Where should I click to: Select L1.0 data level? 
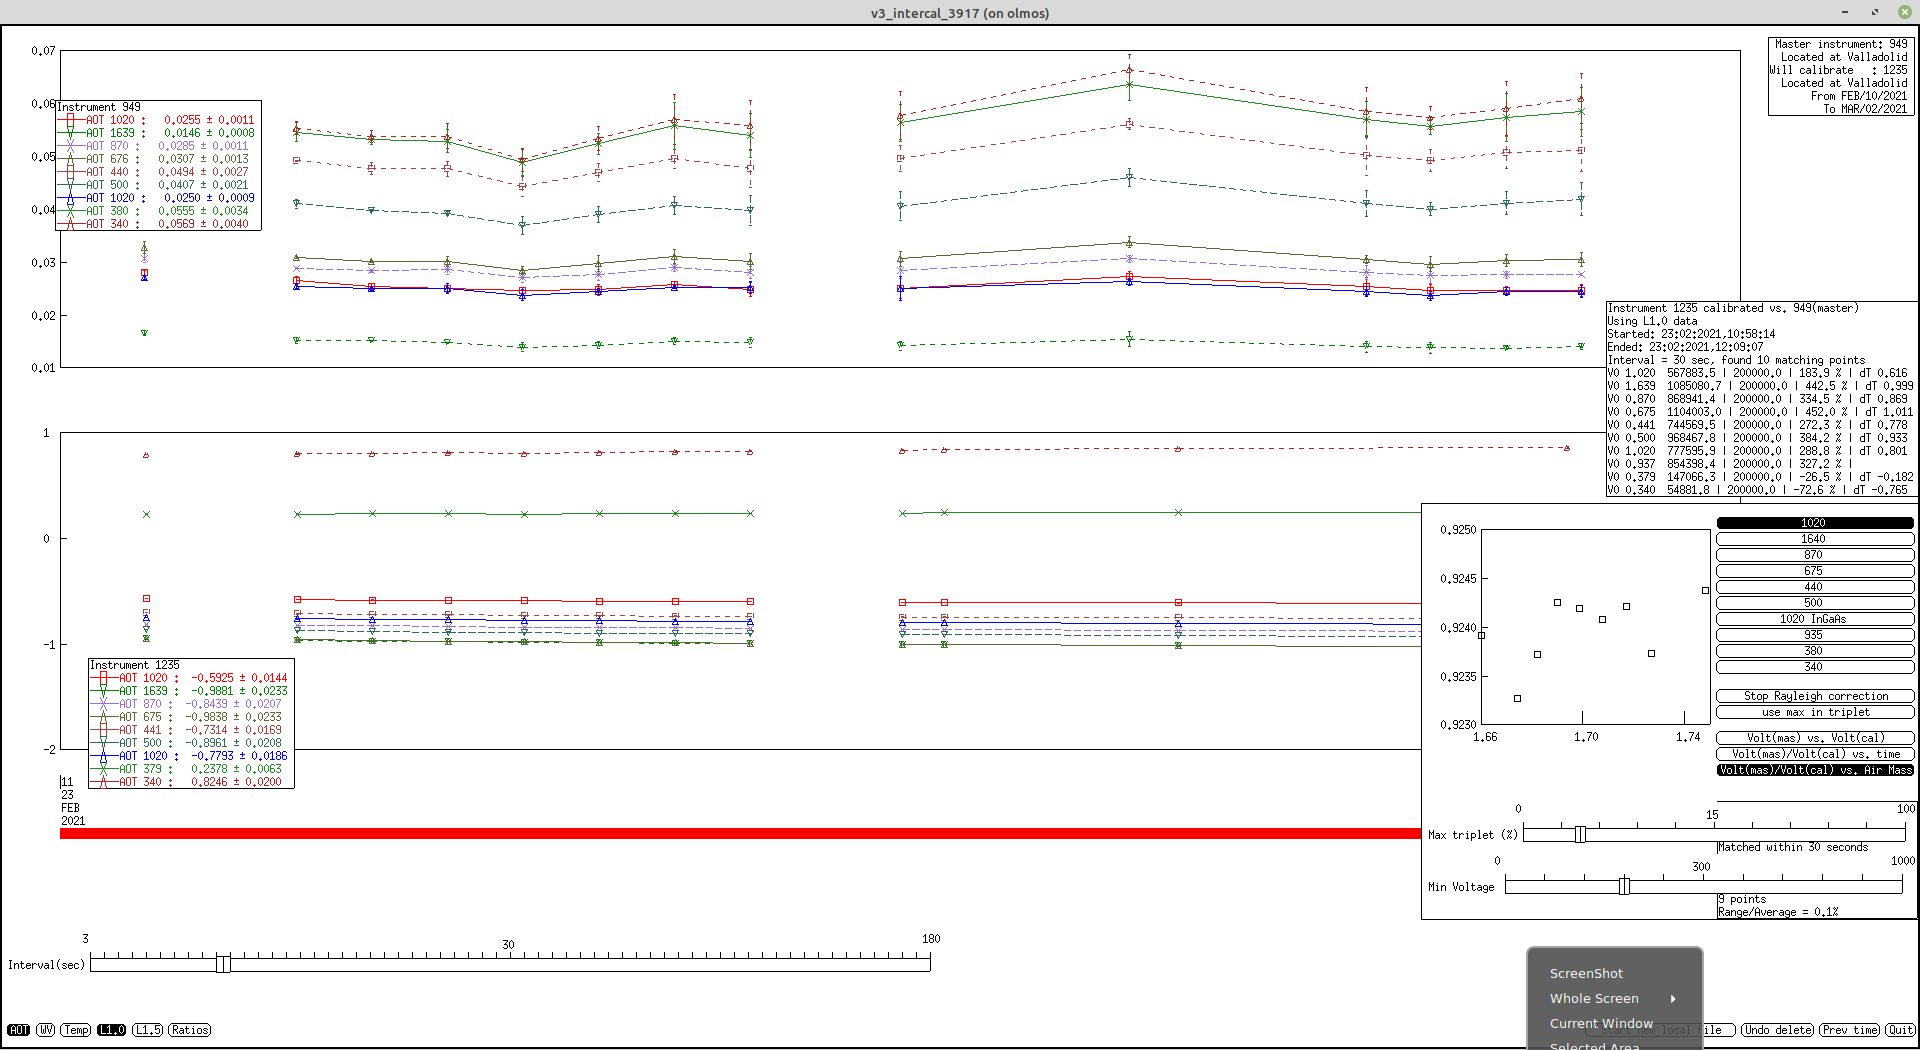[x=111, y=1030]
